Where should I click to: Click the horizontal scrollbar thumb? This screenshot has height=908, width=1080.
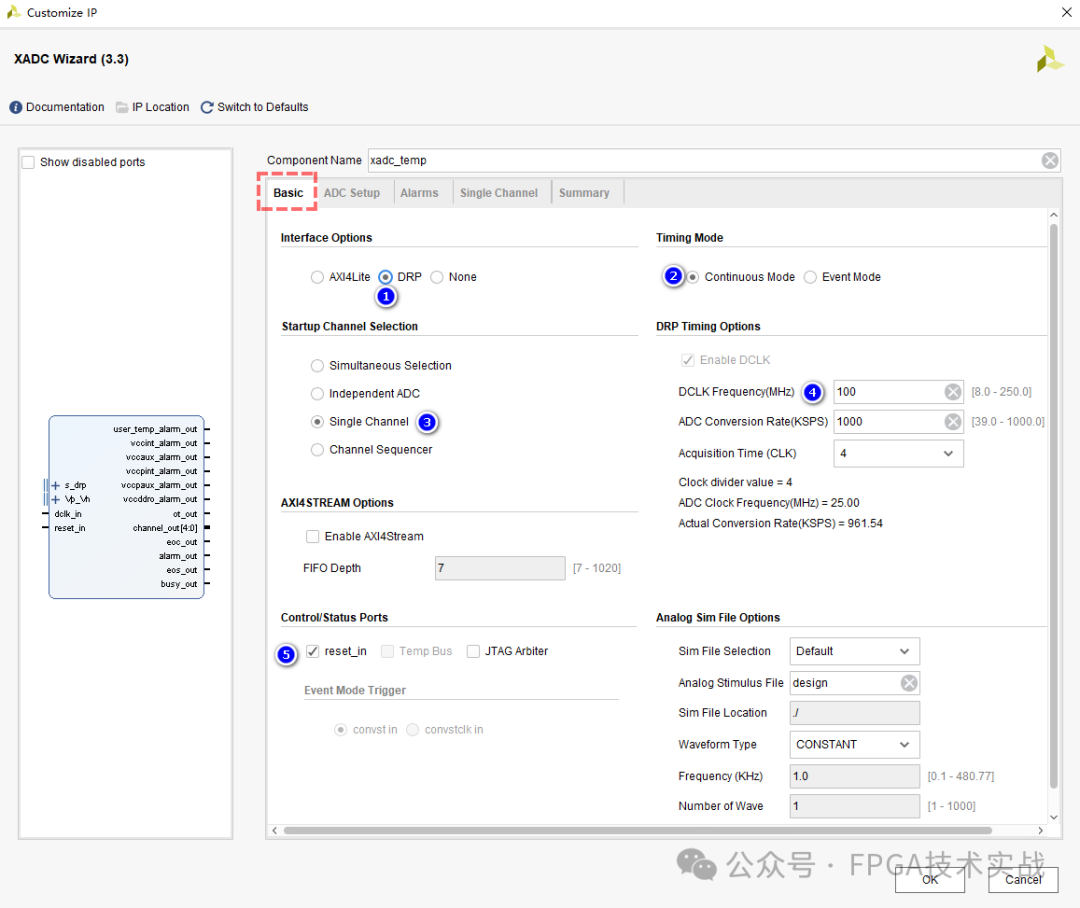click(637, 831)
